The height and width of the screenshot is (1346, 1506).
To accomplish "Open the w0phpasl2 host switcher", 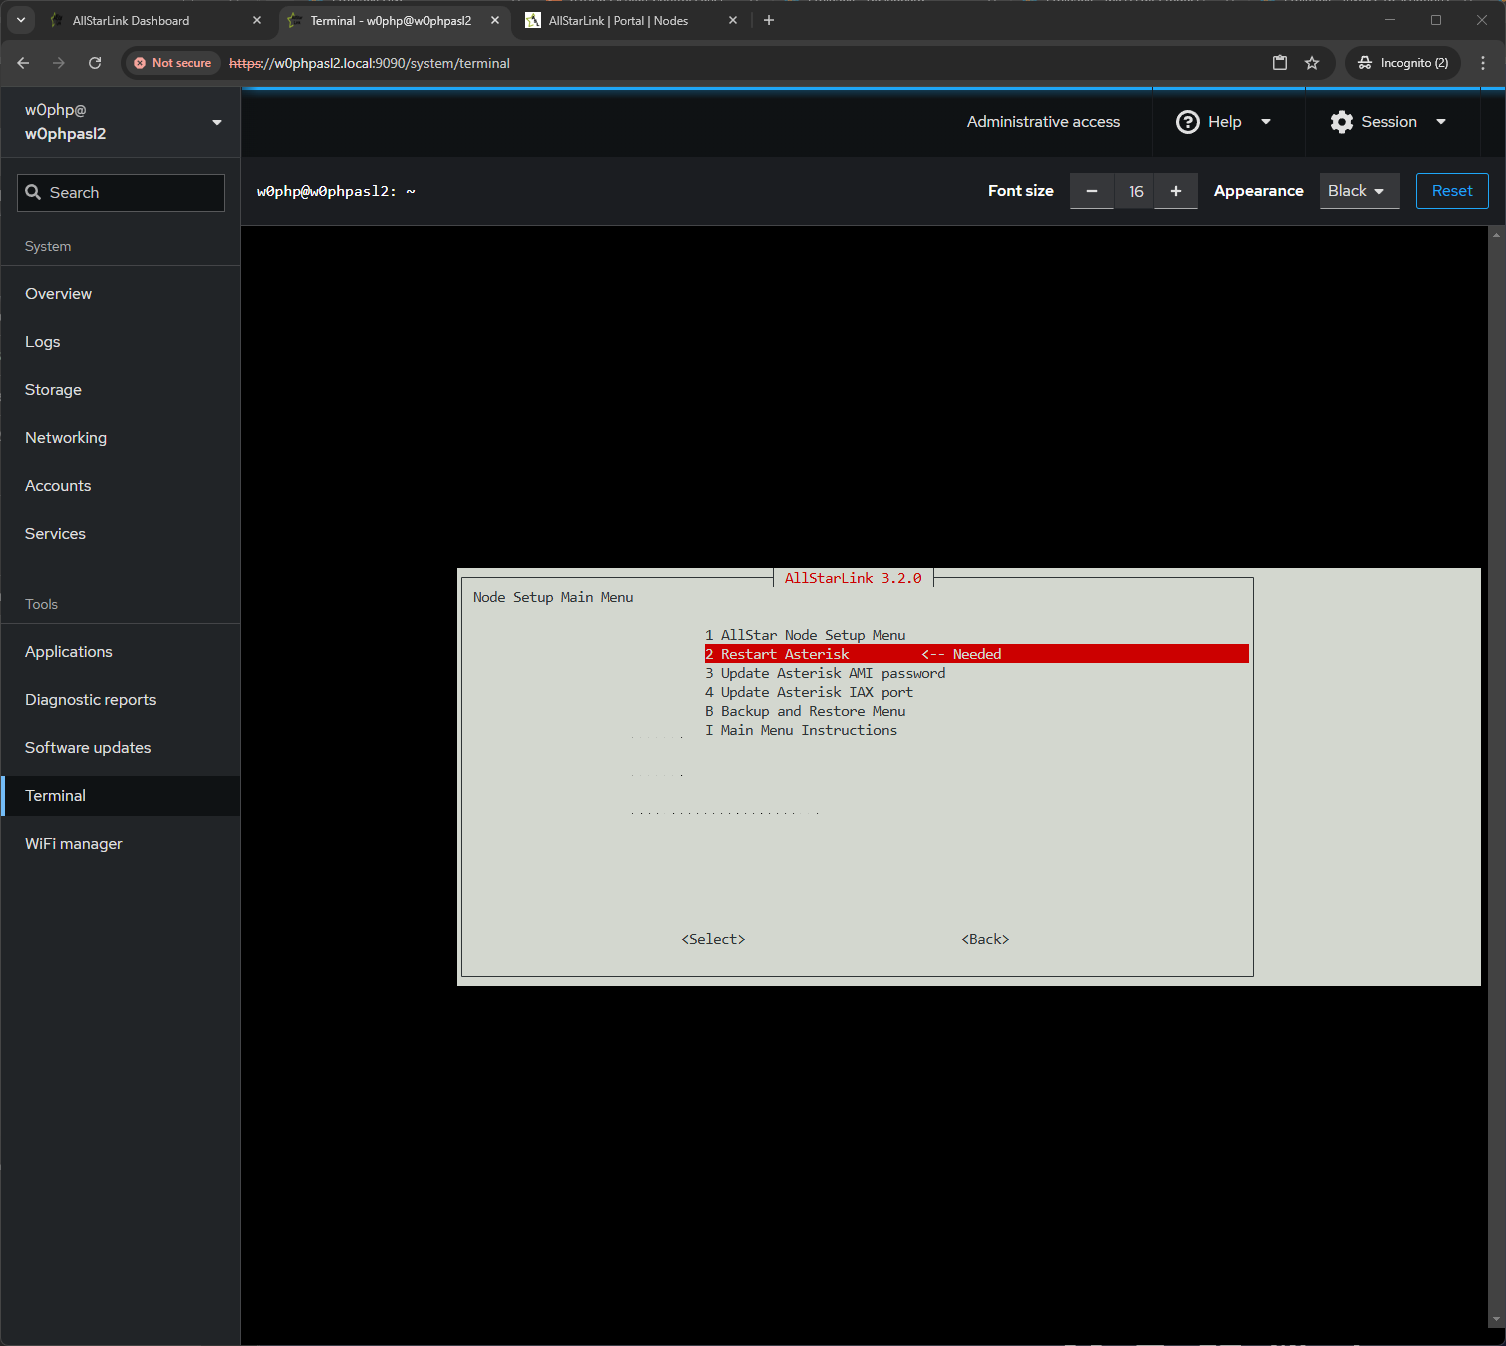I will click(120, 122).
